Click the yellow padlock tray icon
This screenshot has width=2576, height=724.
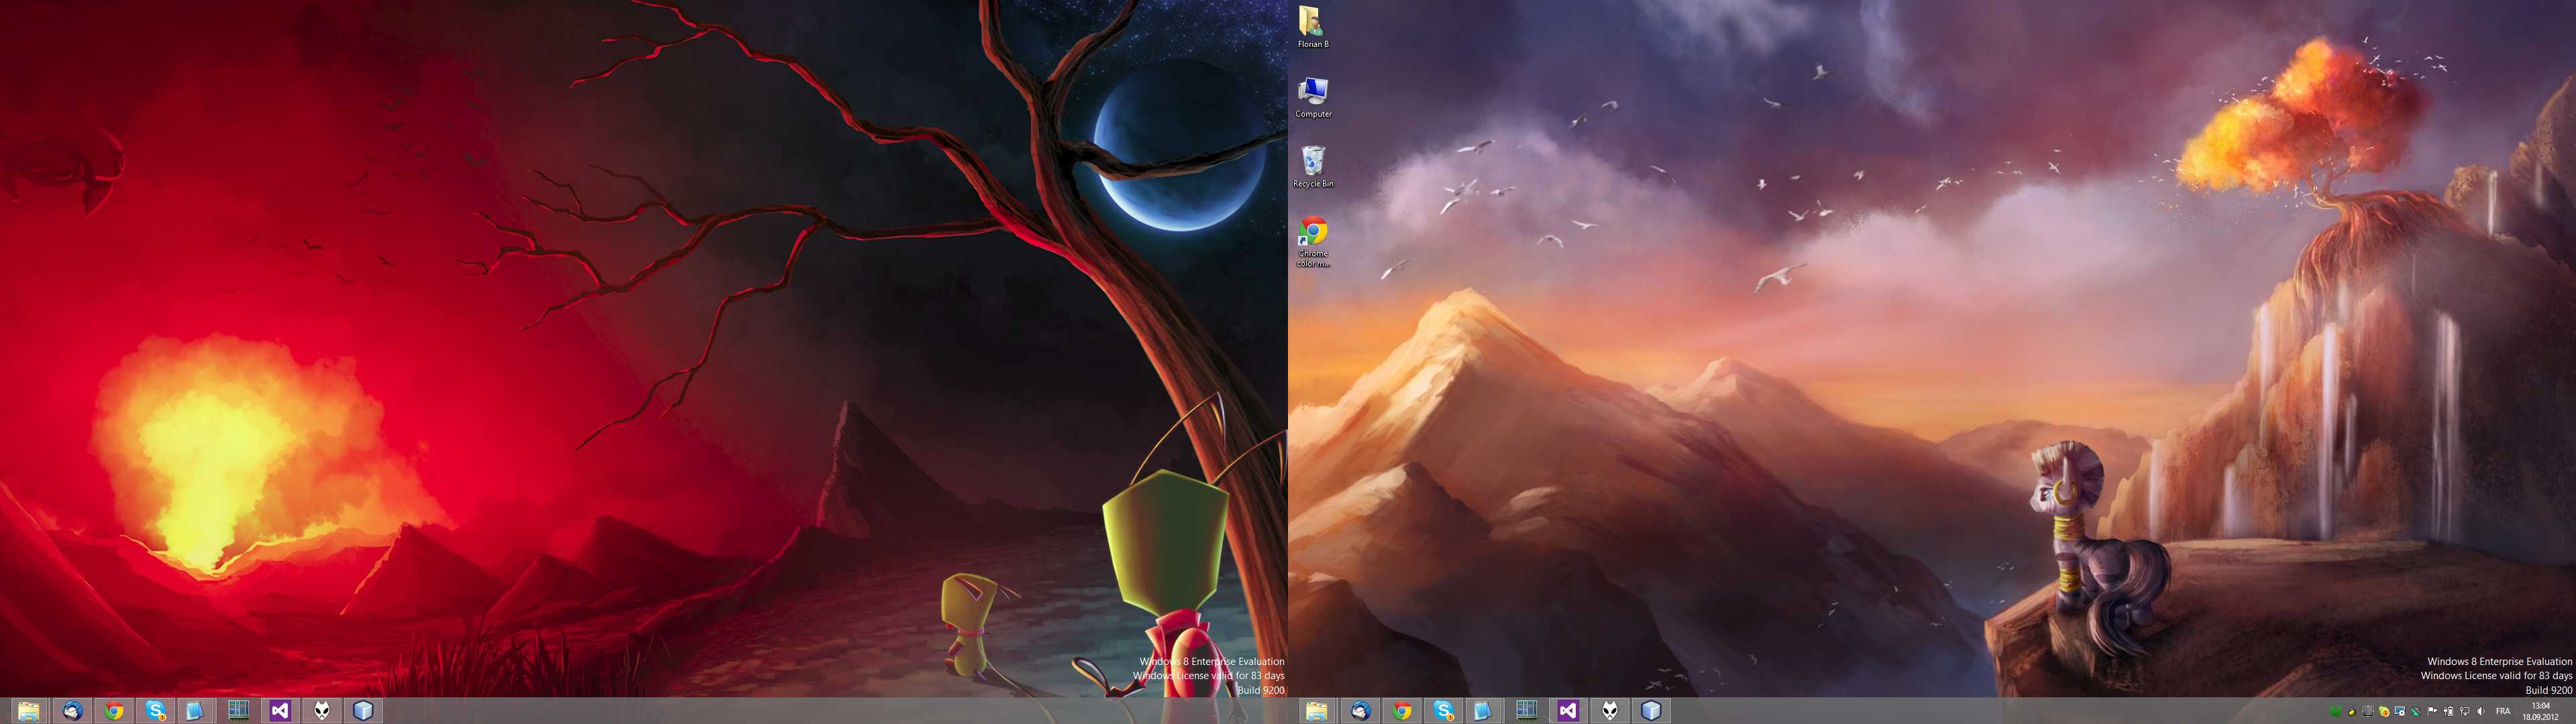coord(2352,712)
